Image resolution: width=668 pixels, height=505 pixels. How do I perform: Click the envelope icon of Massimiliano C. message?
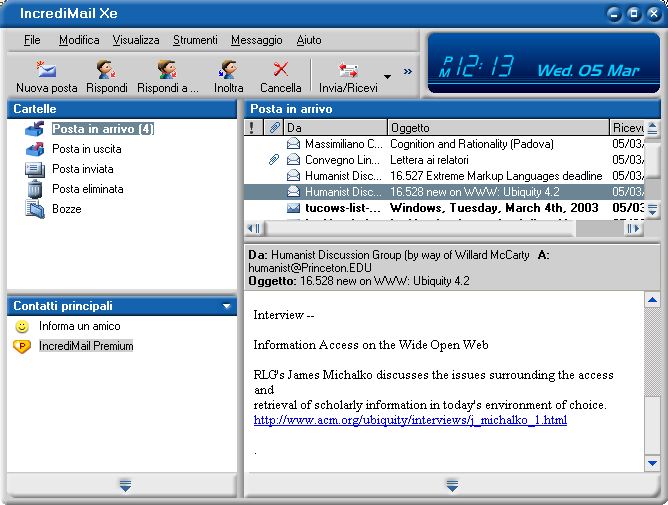(x=293, y=144)
